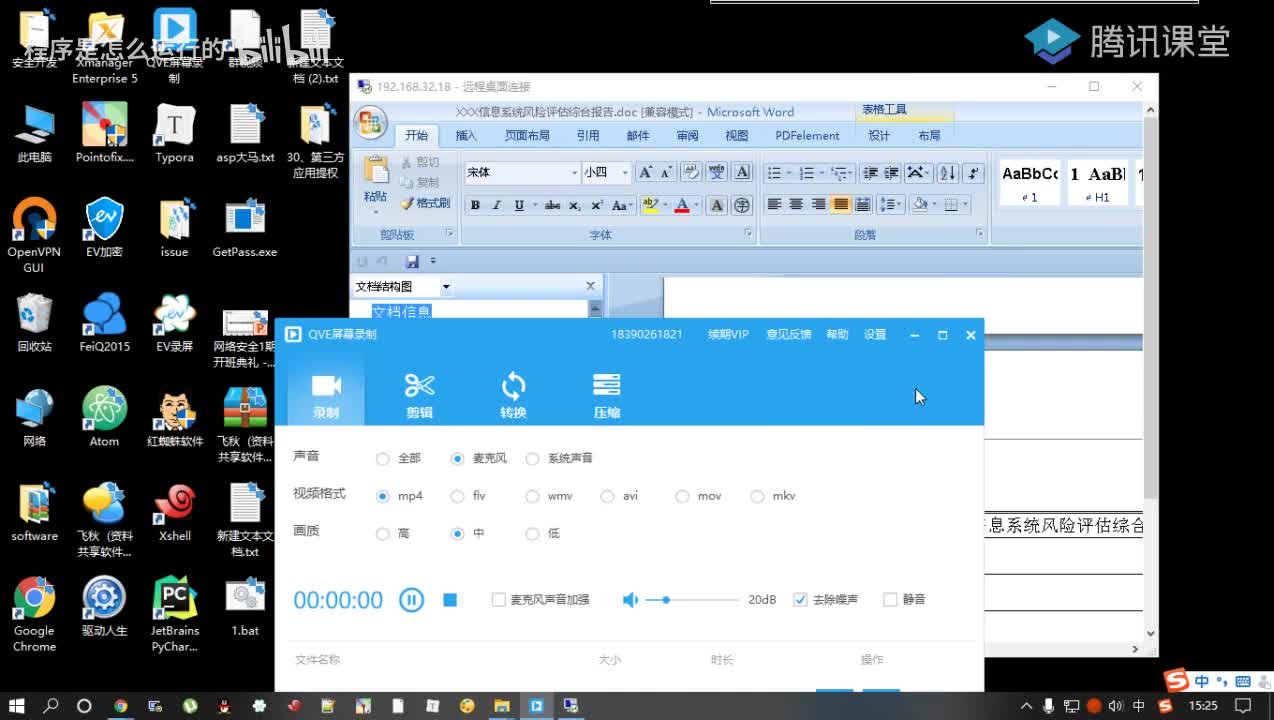
Task: Click the pause recording button
Action: [411, 600]
